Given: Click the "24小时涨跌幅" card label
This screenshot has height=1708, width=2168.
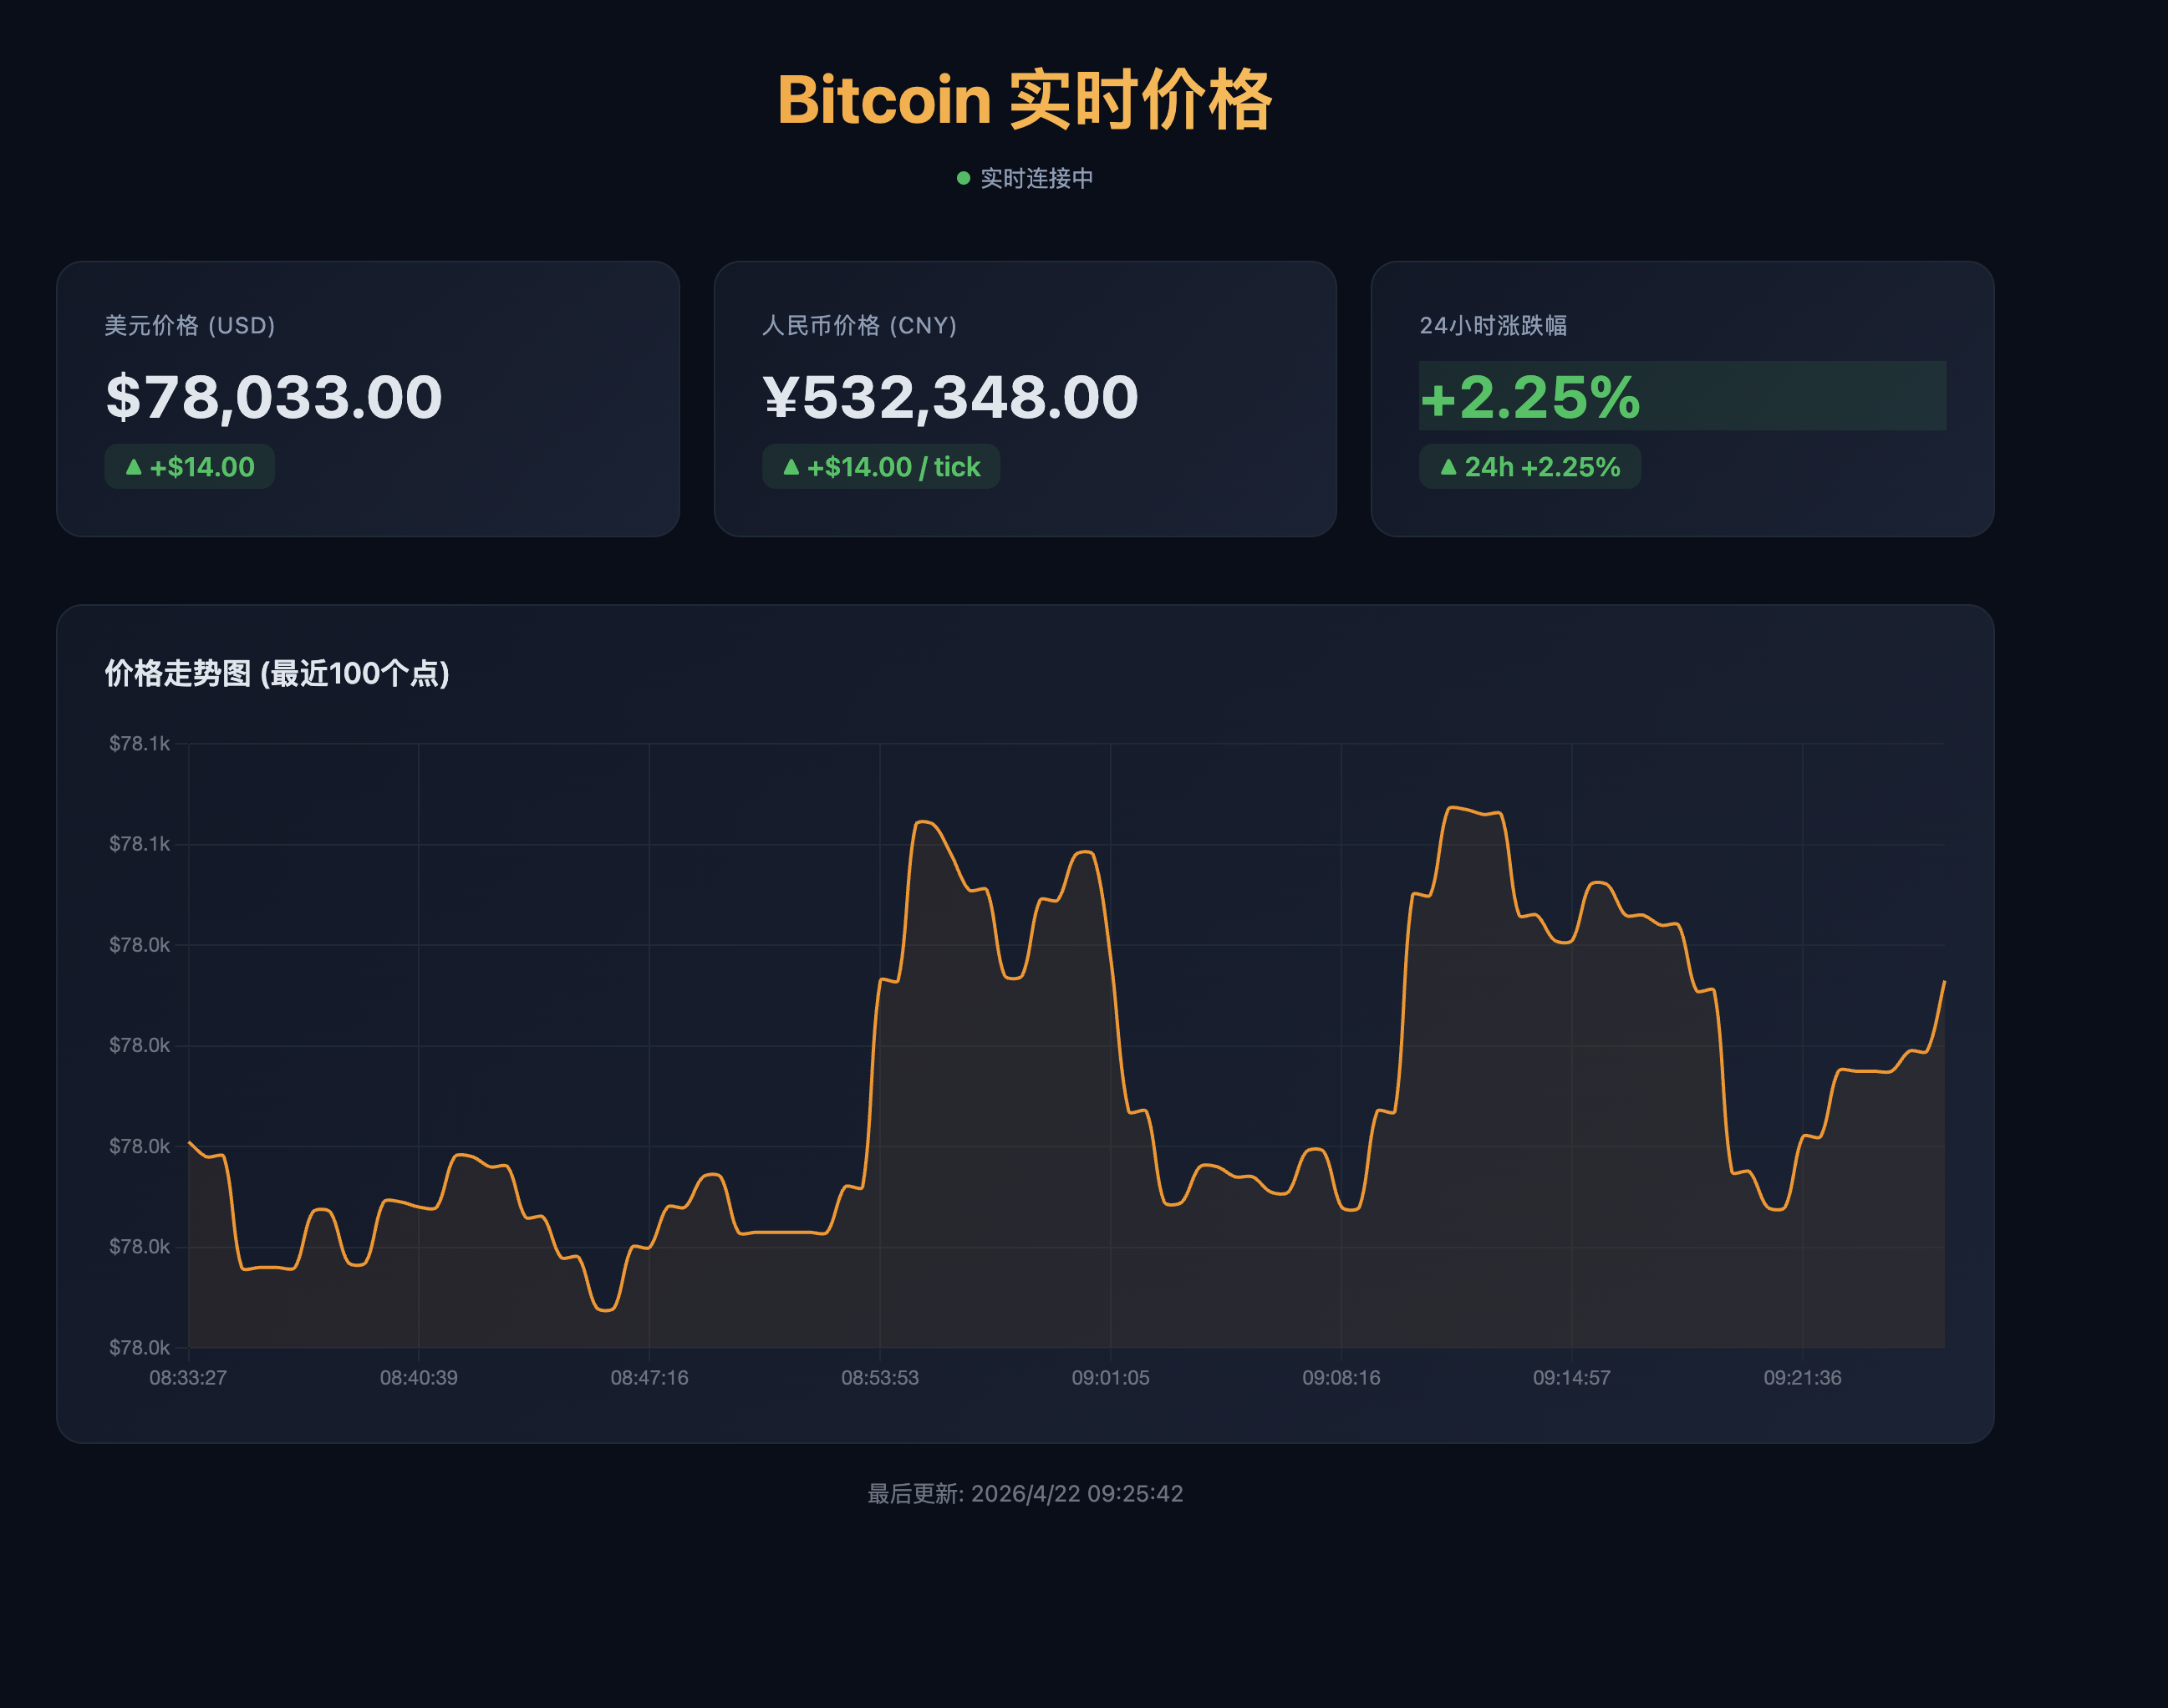Looking at the screenshot, I should tap(1493, 325).
